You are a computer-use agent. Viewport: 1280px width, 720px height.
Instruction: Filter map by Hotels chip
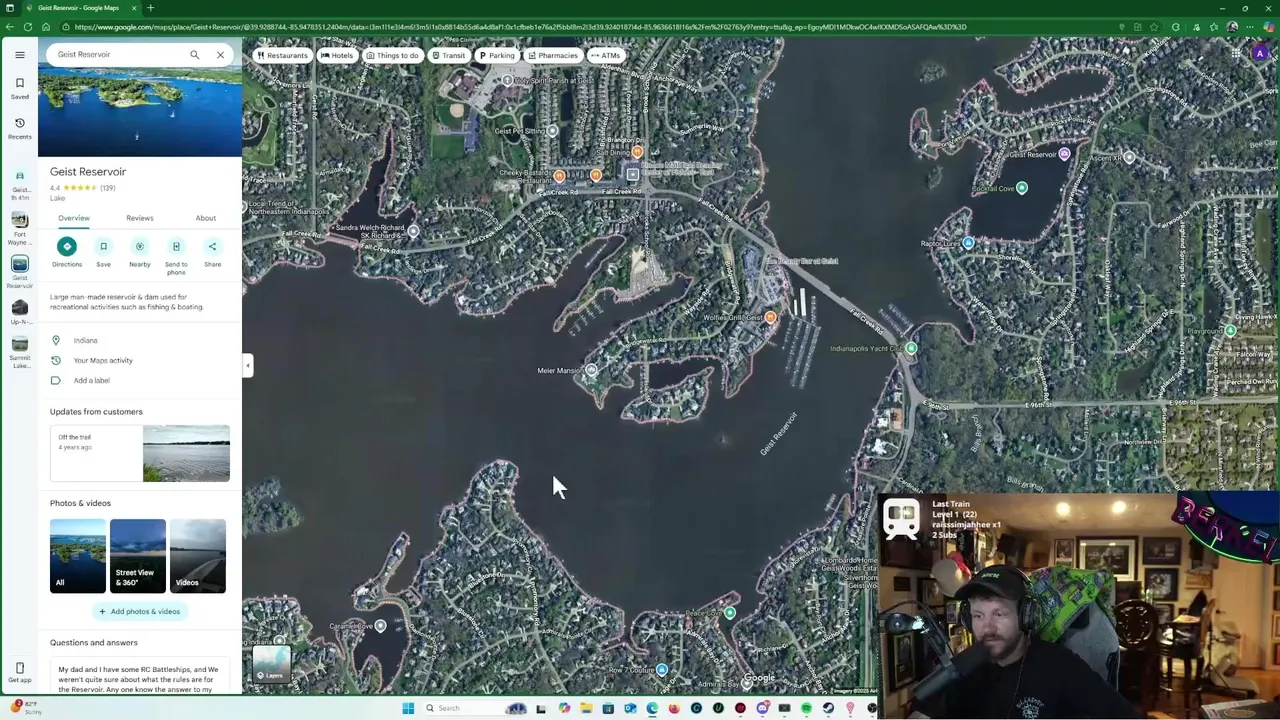tap(337, 55)
